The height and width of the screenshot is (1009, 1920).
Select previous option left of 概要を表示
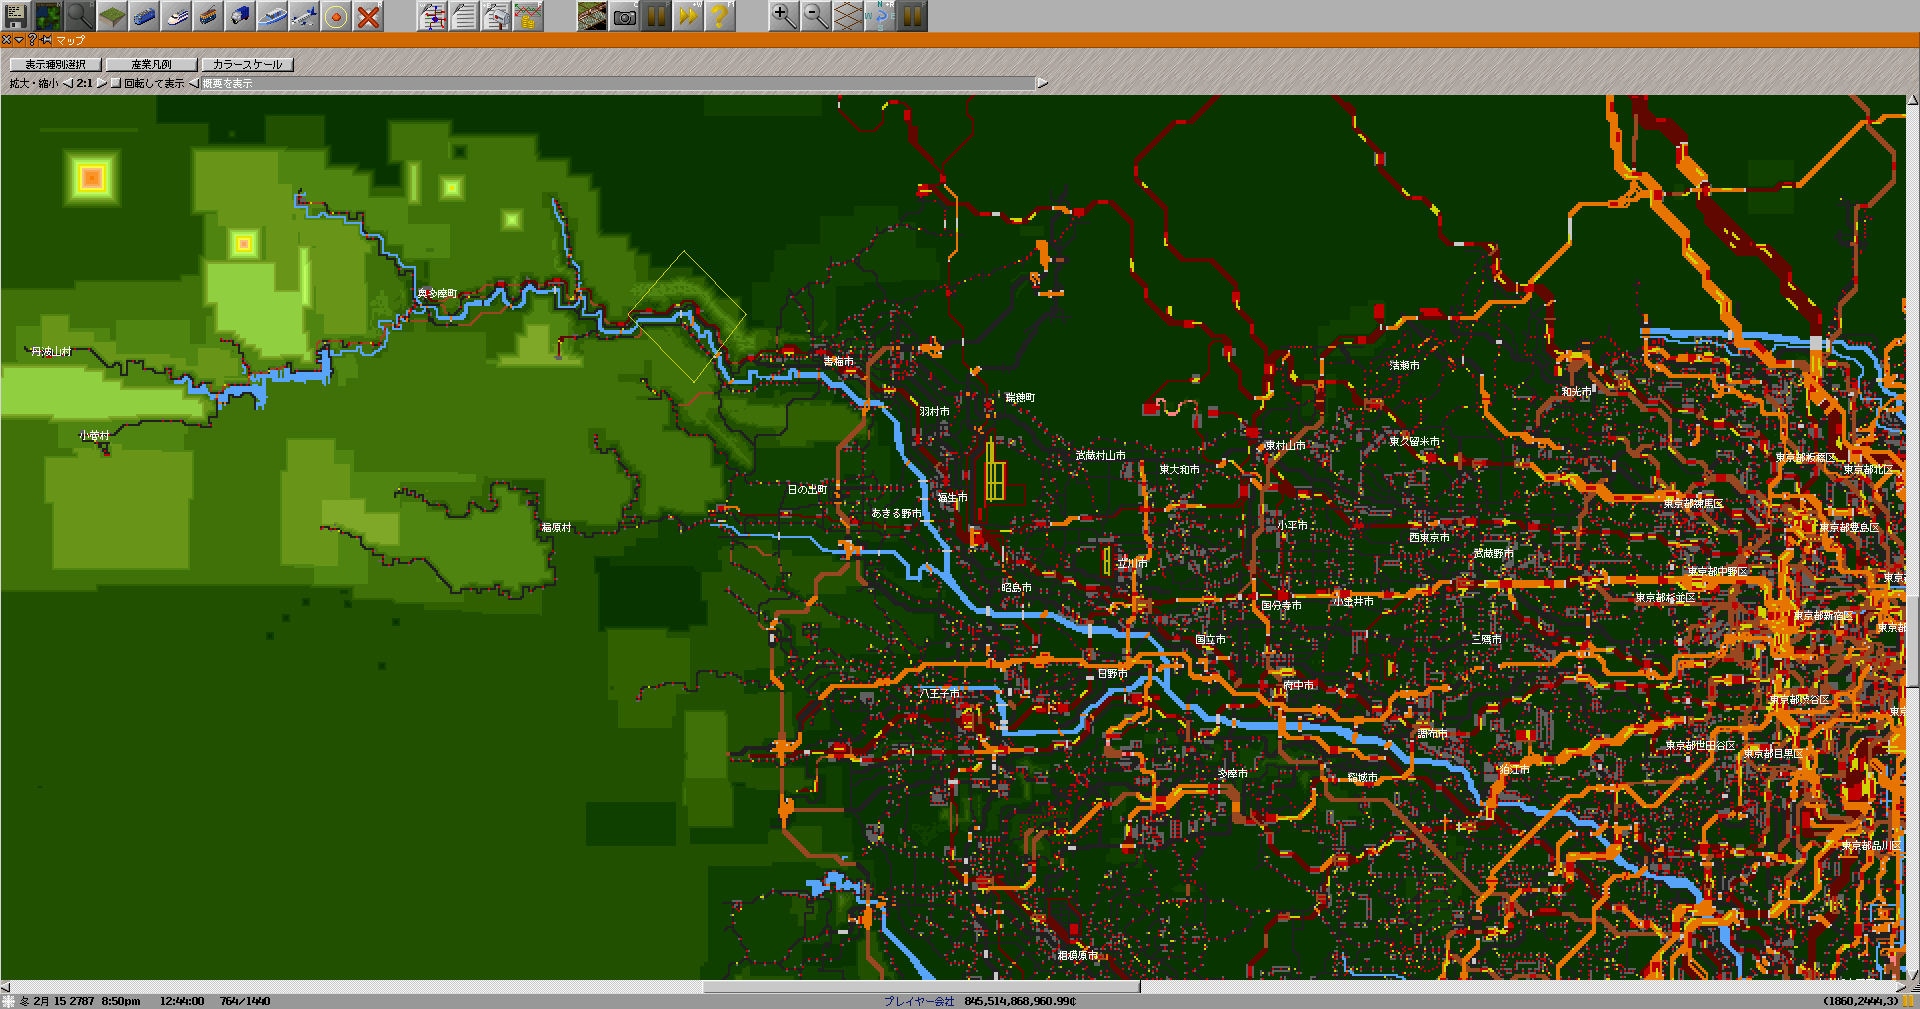[x=194, y=83]
